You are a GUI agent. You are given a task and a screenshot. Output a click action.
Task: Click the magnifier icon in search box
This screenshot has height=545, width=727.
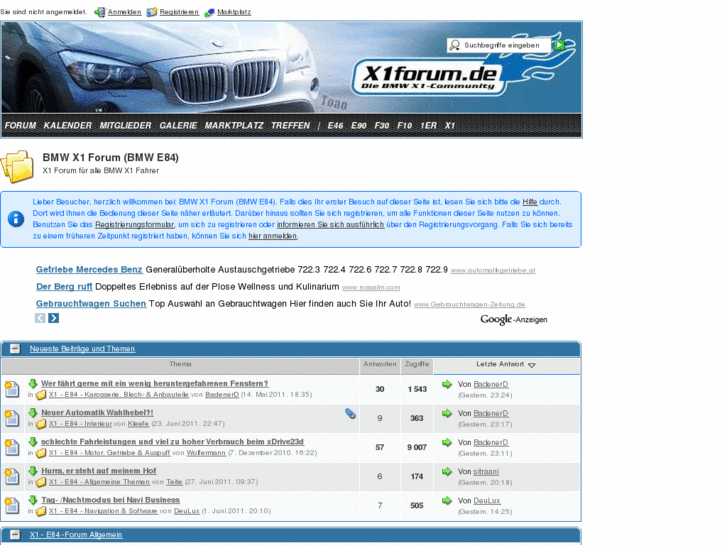pos(455,45)
